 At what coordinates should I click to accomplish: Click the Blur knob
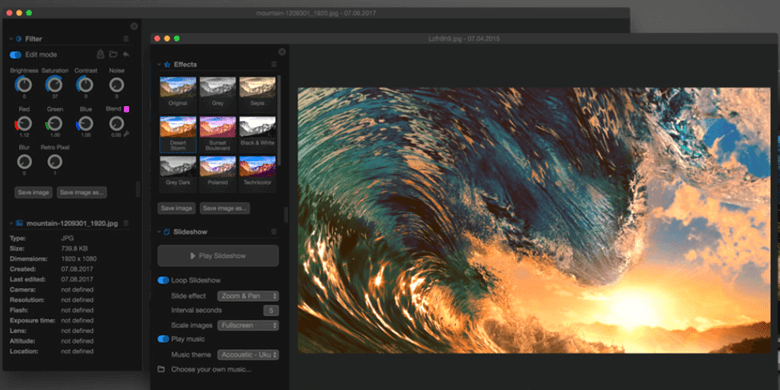click(24, 162)
